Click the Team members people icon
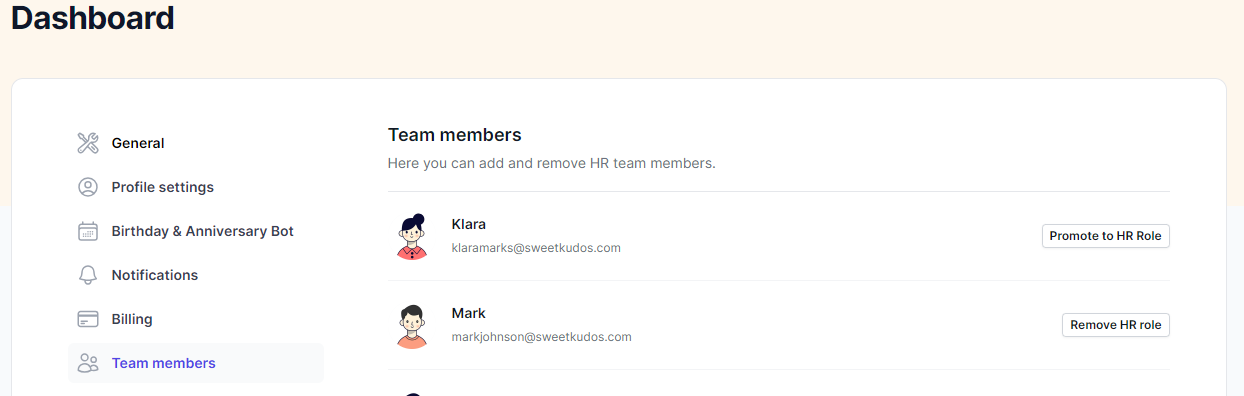This screenshot has width=1244, height=396. tap(88, 363)
